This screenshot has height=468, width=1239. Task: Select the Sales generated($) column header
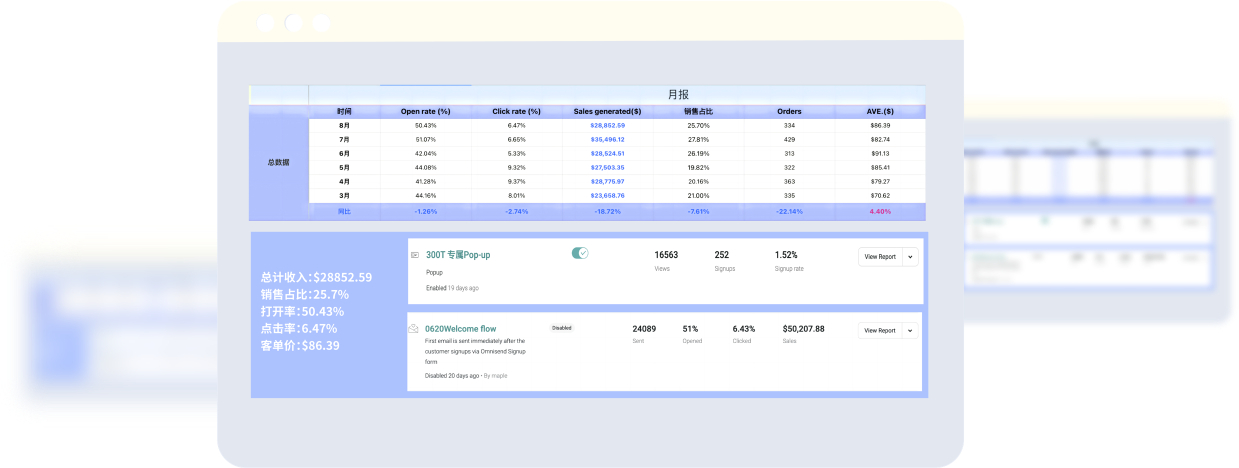coord(607,111)
